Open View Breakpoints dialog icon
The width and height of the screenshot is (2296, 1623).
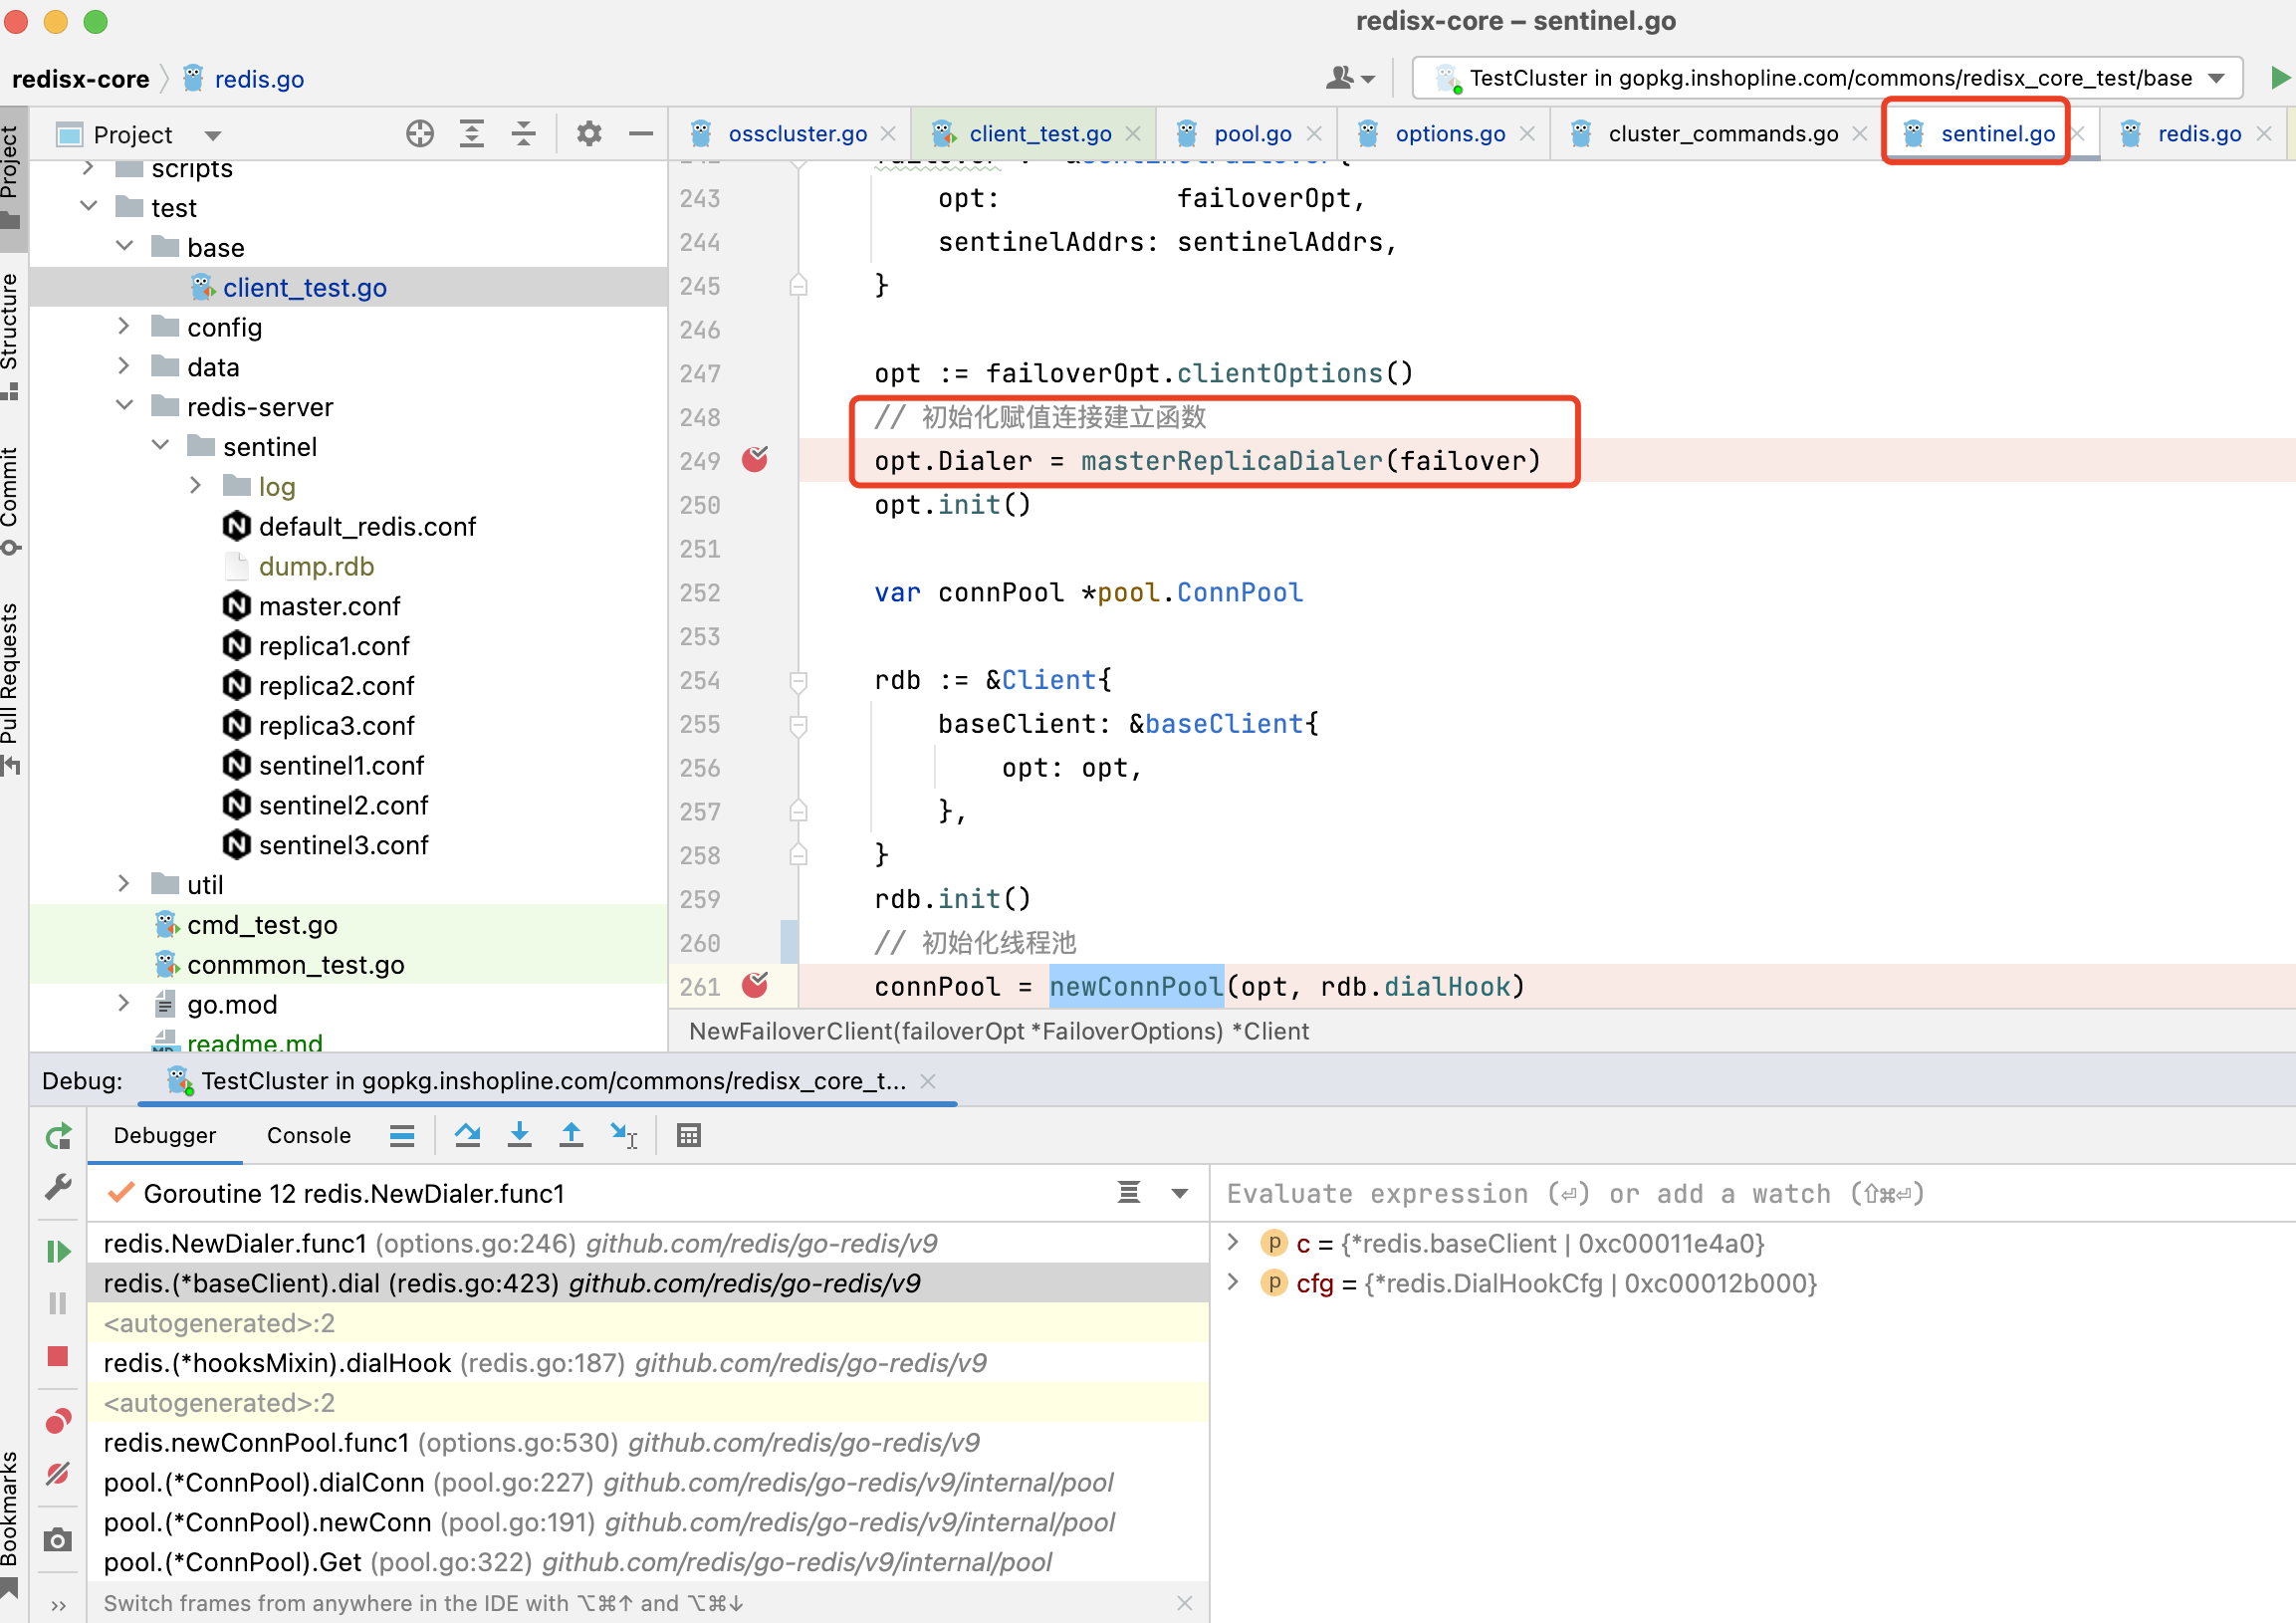click(x=58, y=1421)
